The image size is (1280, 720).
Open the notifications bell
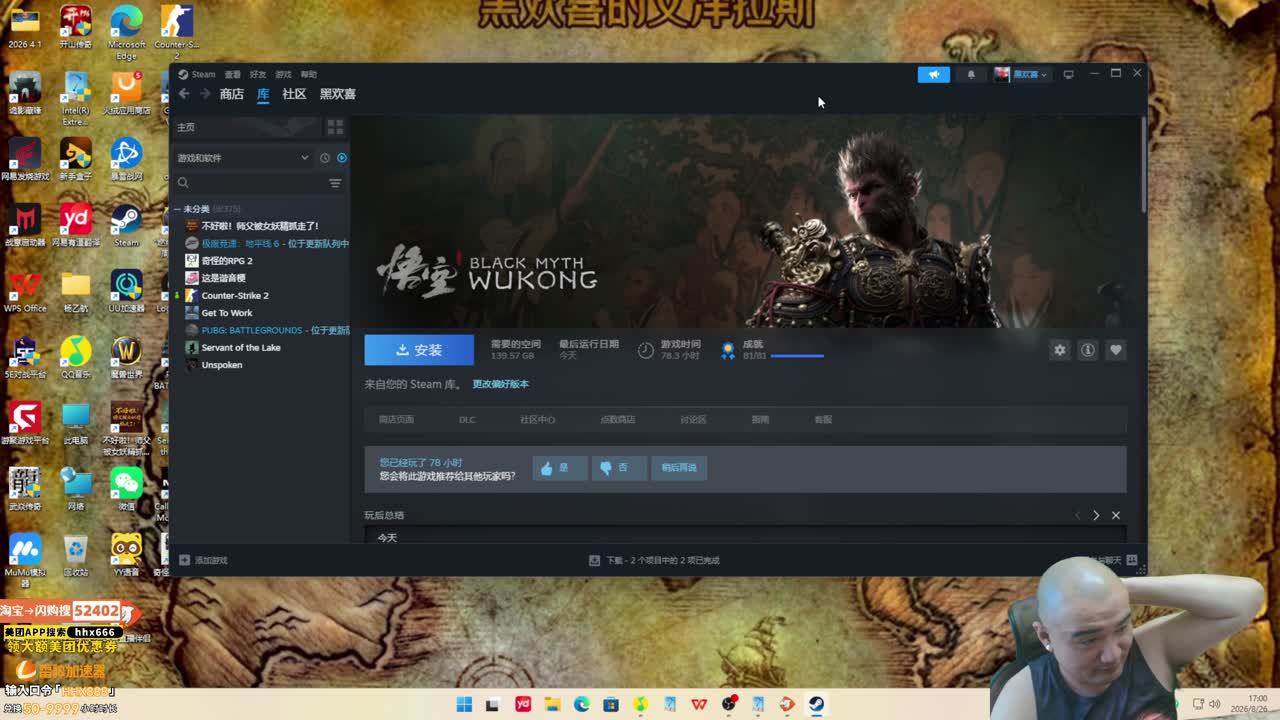click(x=971, y=74)
